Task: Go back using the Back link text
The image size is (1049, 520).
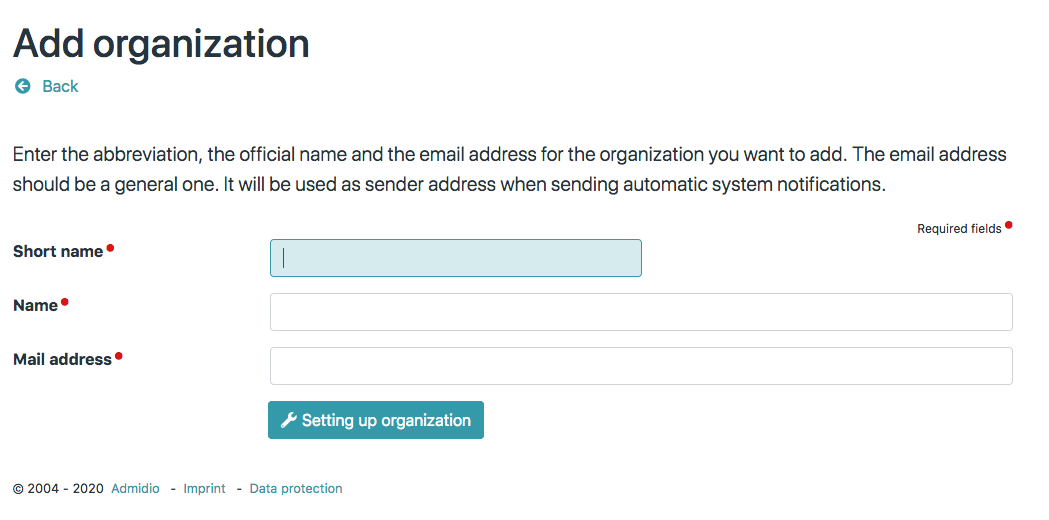Action: [60, 87]
